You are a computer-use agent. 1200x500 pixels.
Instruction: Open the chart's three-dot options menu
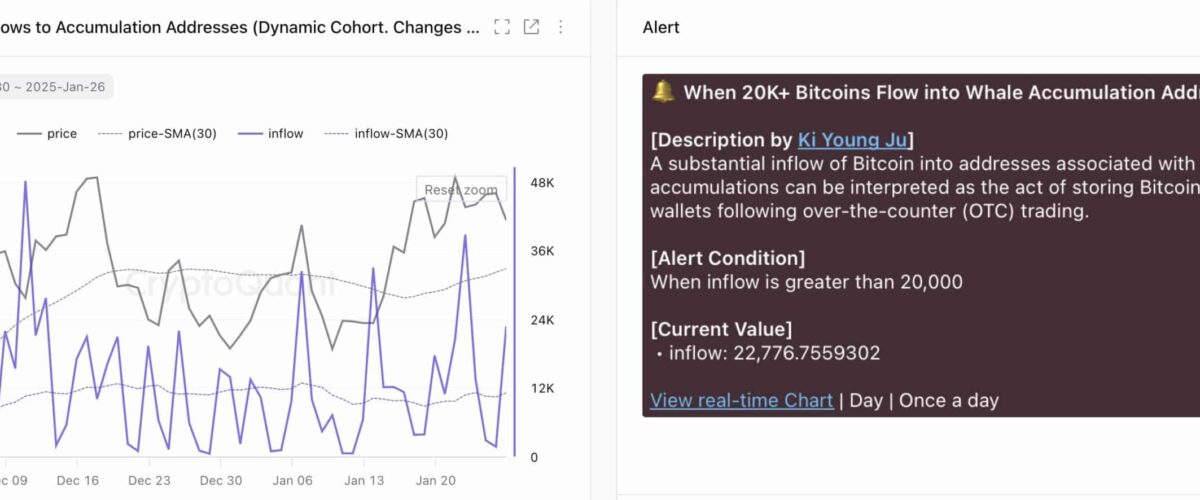tap(560, 27)
